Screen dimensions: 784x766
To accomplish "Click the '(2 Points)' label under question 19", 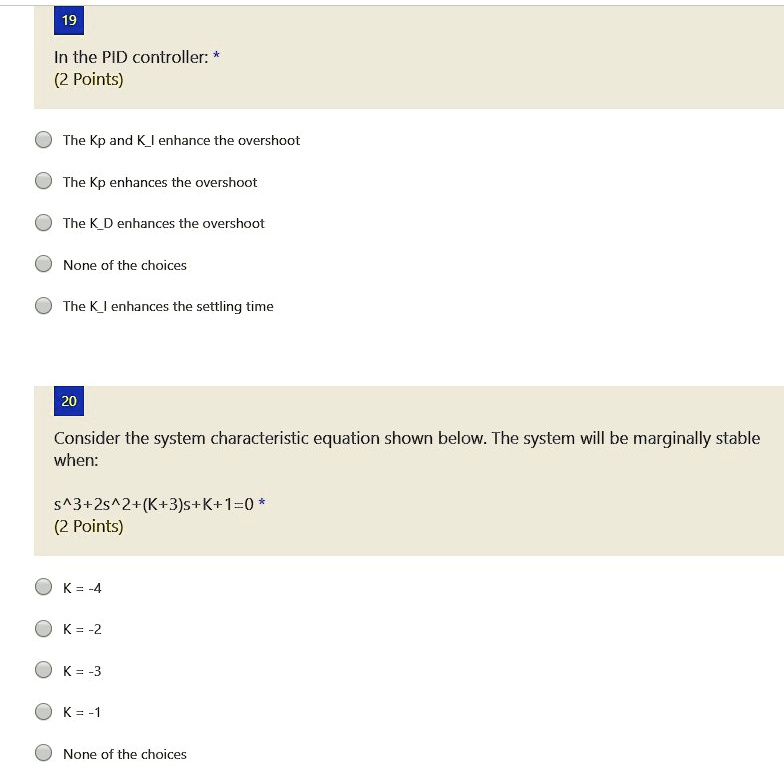I will pos(88,80).
